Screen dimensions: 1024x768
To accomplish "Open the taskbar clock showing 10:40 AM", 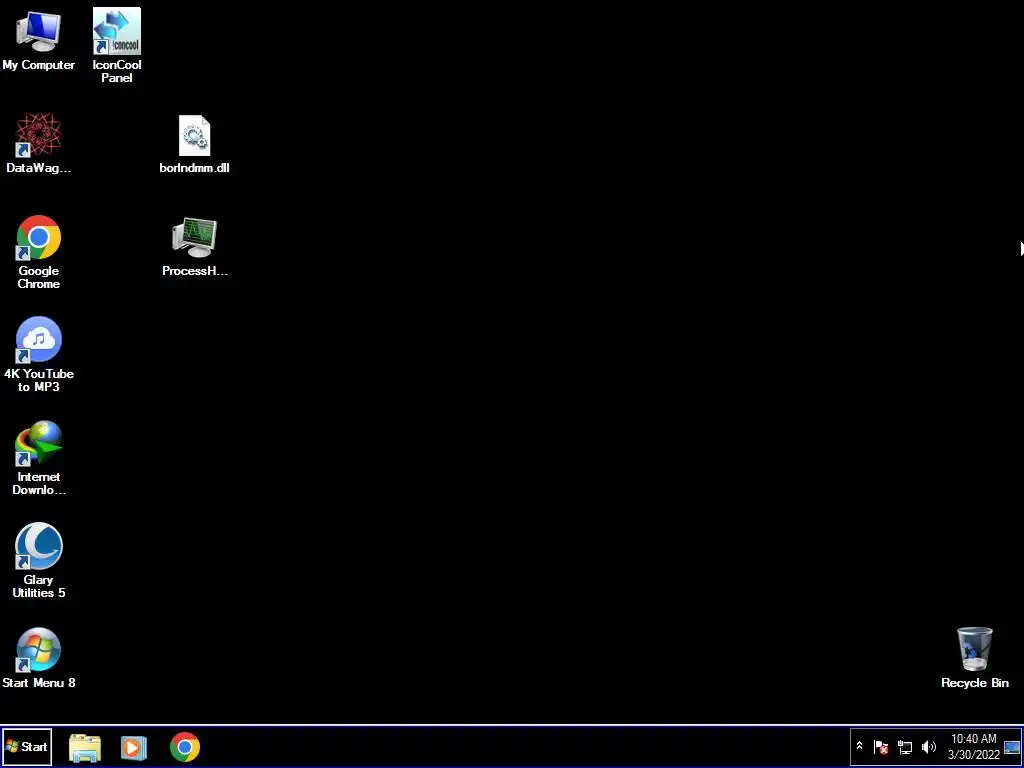I will click(x=974, y=746).
